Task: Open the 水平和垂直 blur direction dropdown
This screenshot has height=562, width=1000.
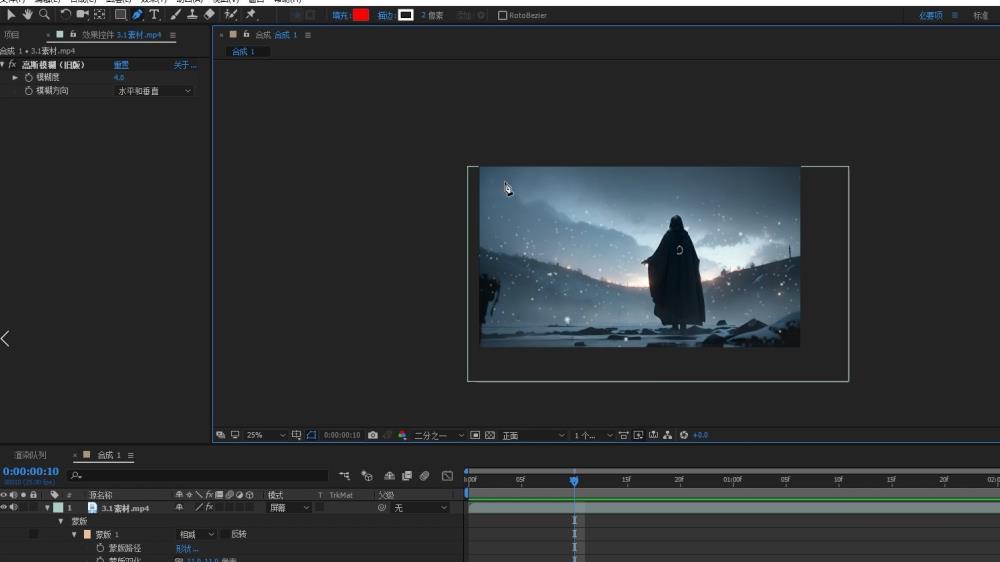Action: click(x=154, y=91)
